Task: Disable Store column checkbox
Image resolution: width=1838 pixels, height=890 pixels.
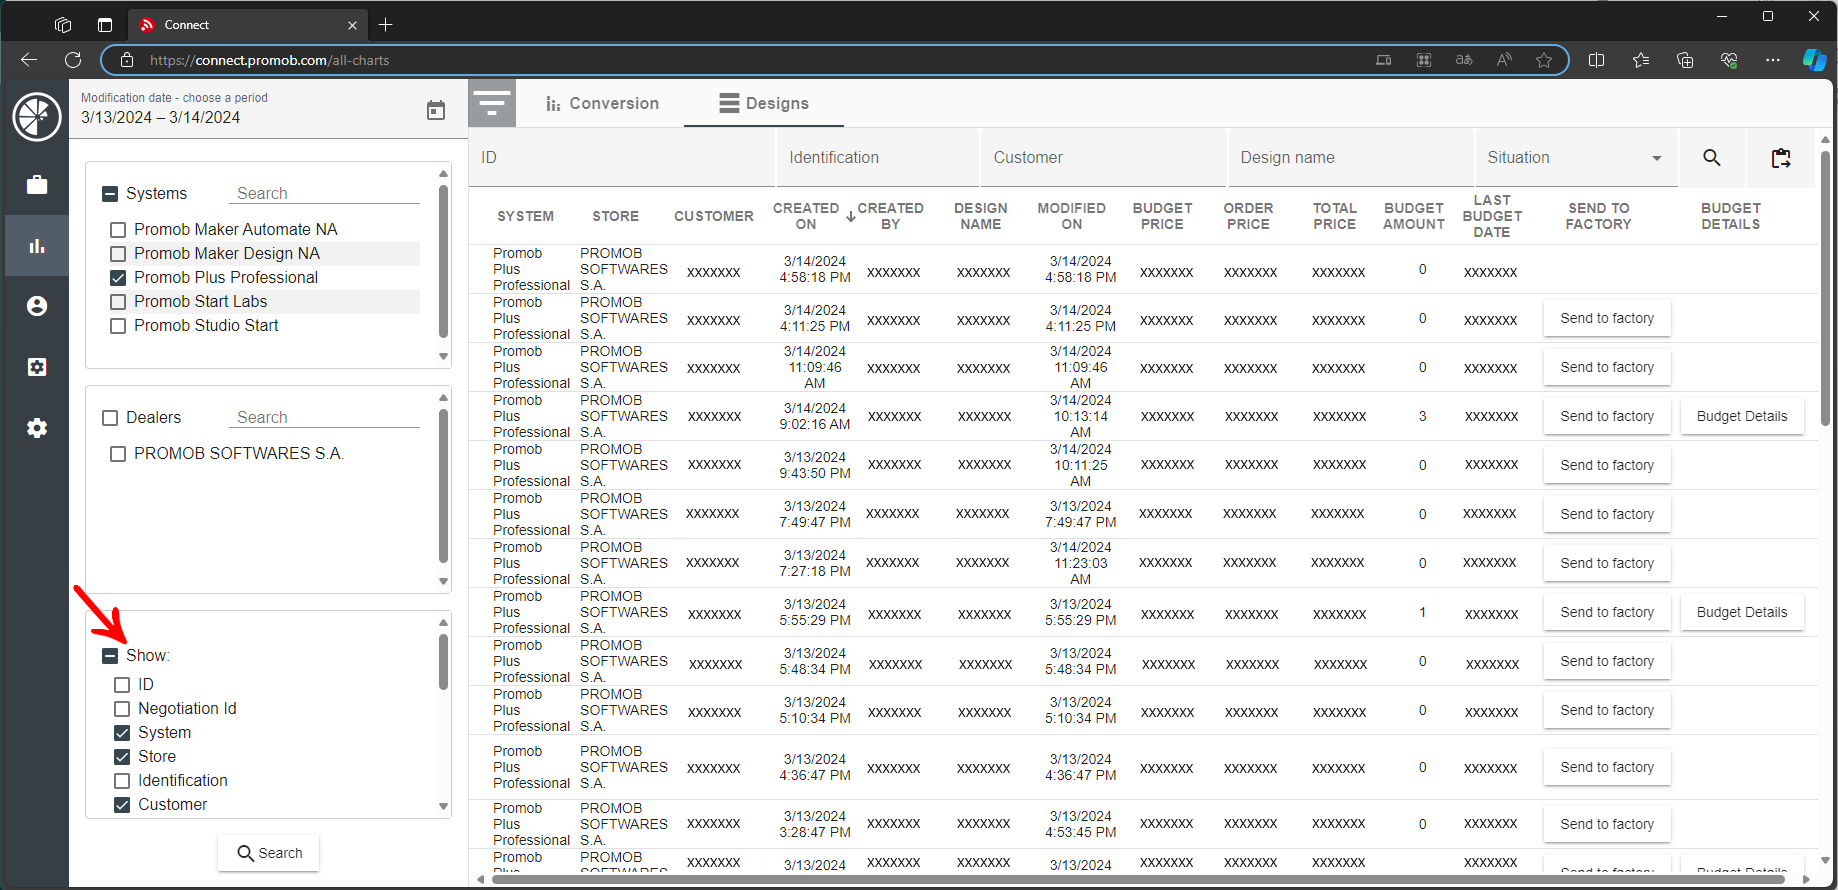Action: 122,757
